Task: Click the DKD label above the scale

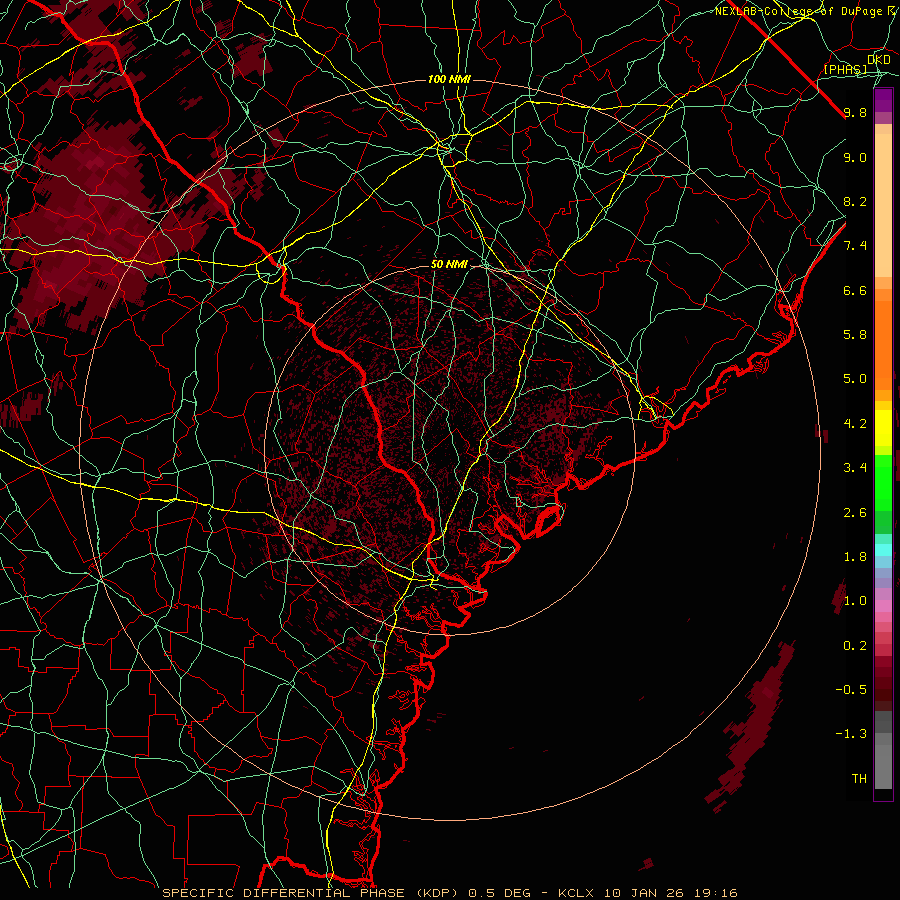Action: [x=879, y=60]
